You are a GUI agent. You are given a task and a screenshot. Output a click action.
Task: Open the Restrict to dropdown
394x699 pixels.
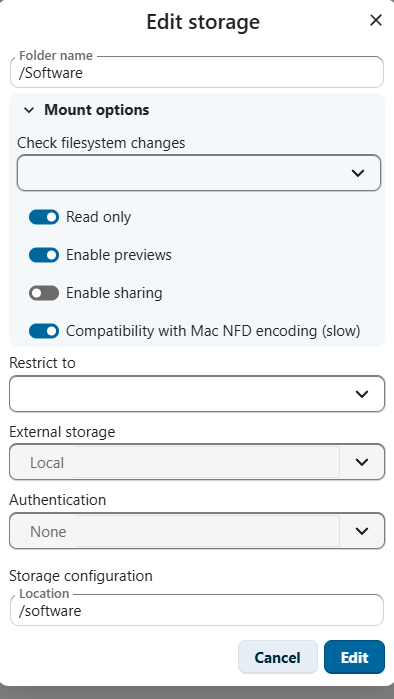pyautogui.click(x=197, y=394)
